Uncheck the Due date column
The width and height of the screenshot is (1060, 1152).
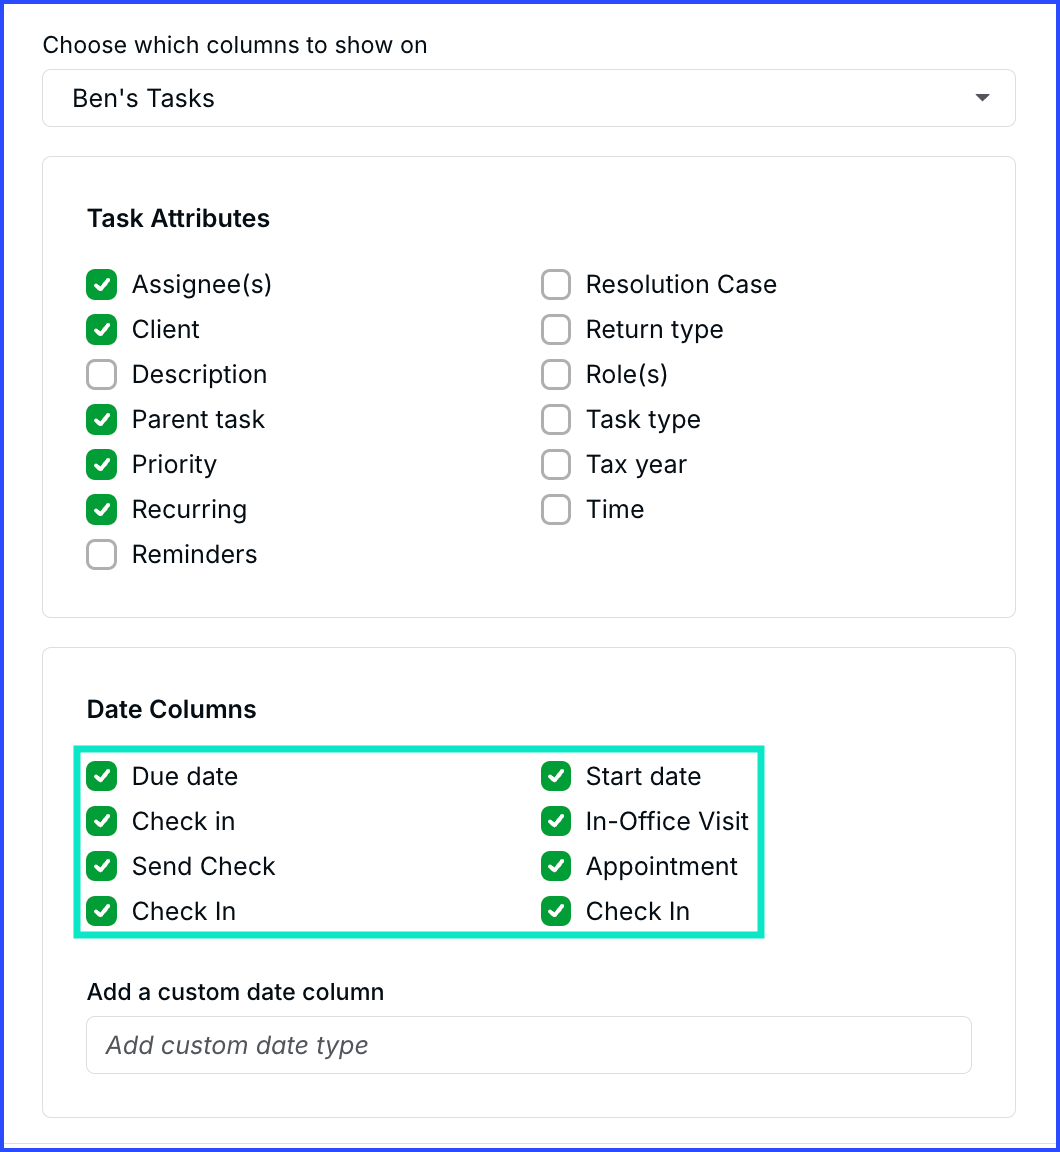pyautogui.click(x=101, y=777)
